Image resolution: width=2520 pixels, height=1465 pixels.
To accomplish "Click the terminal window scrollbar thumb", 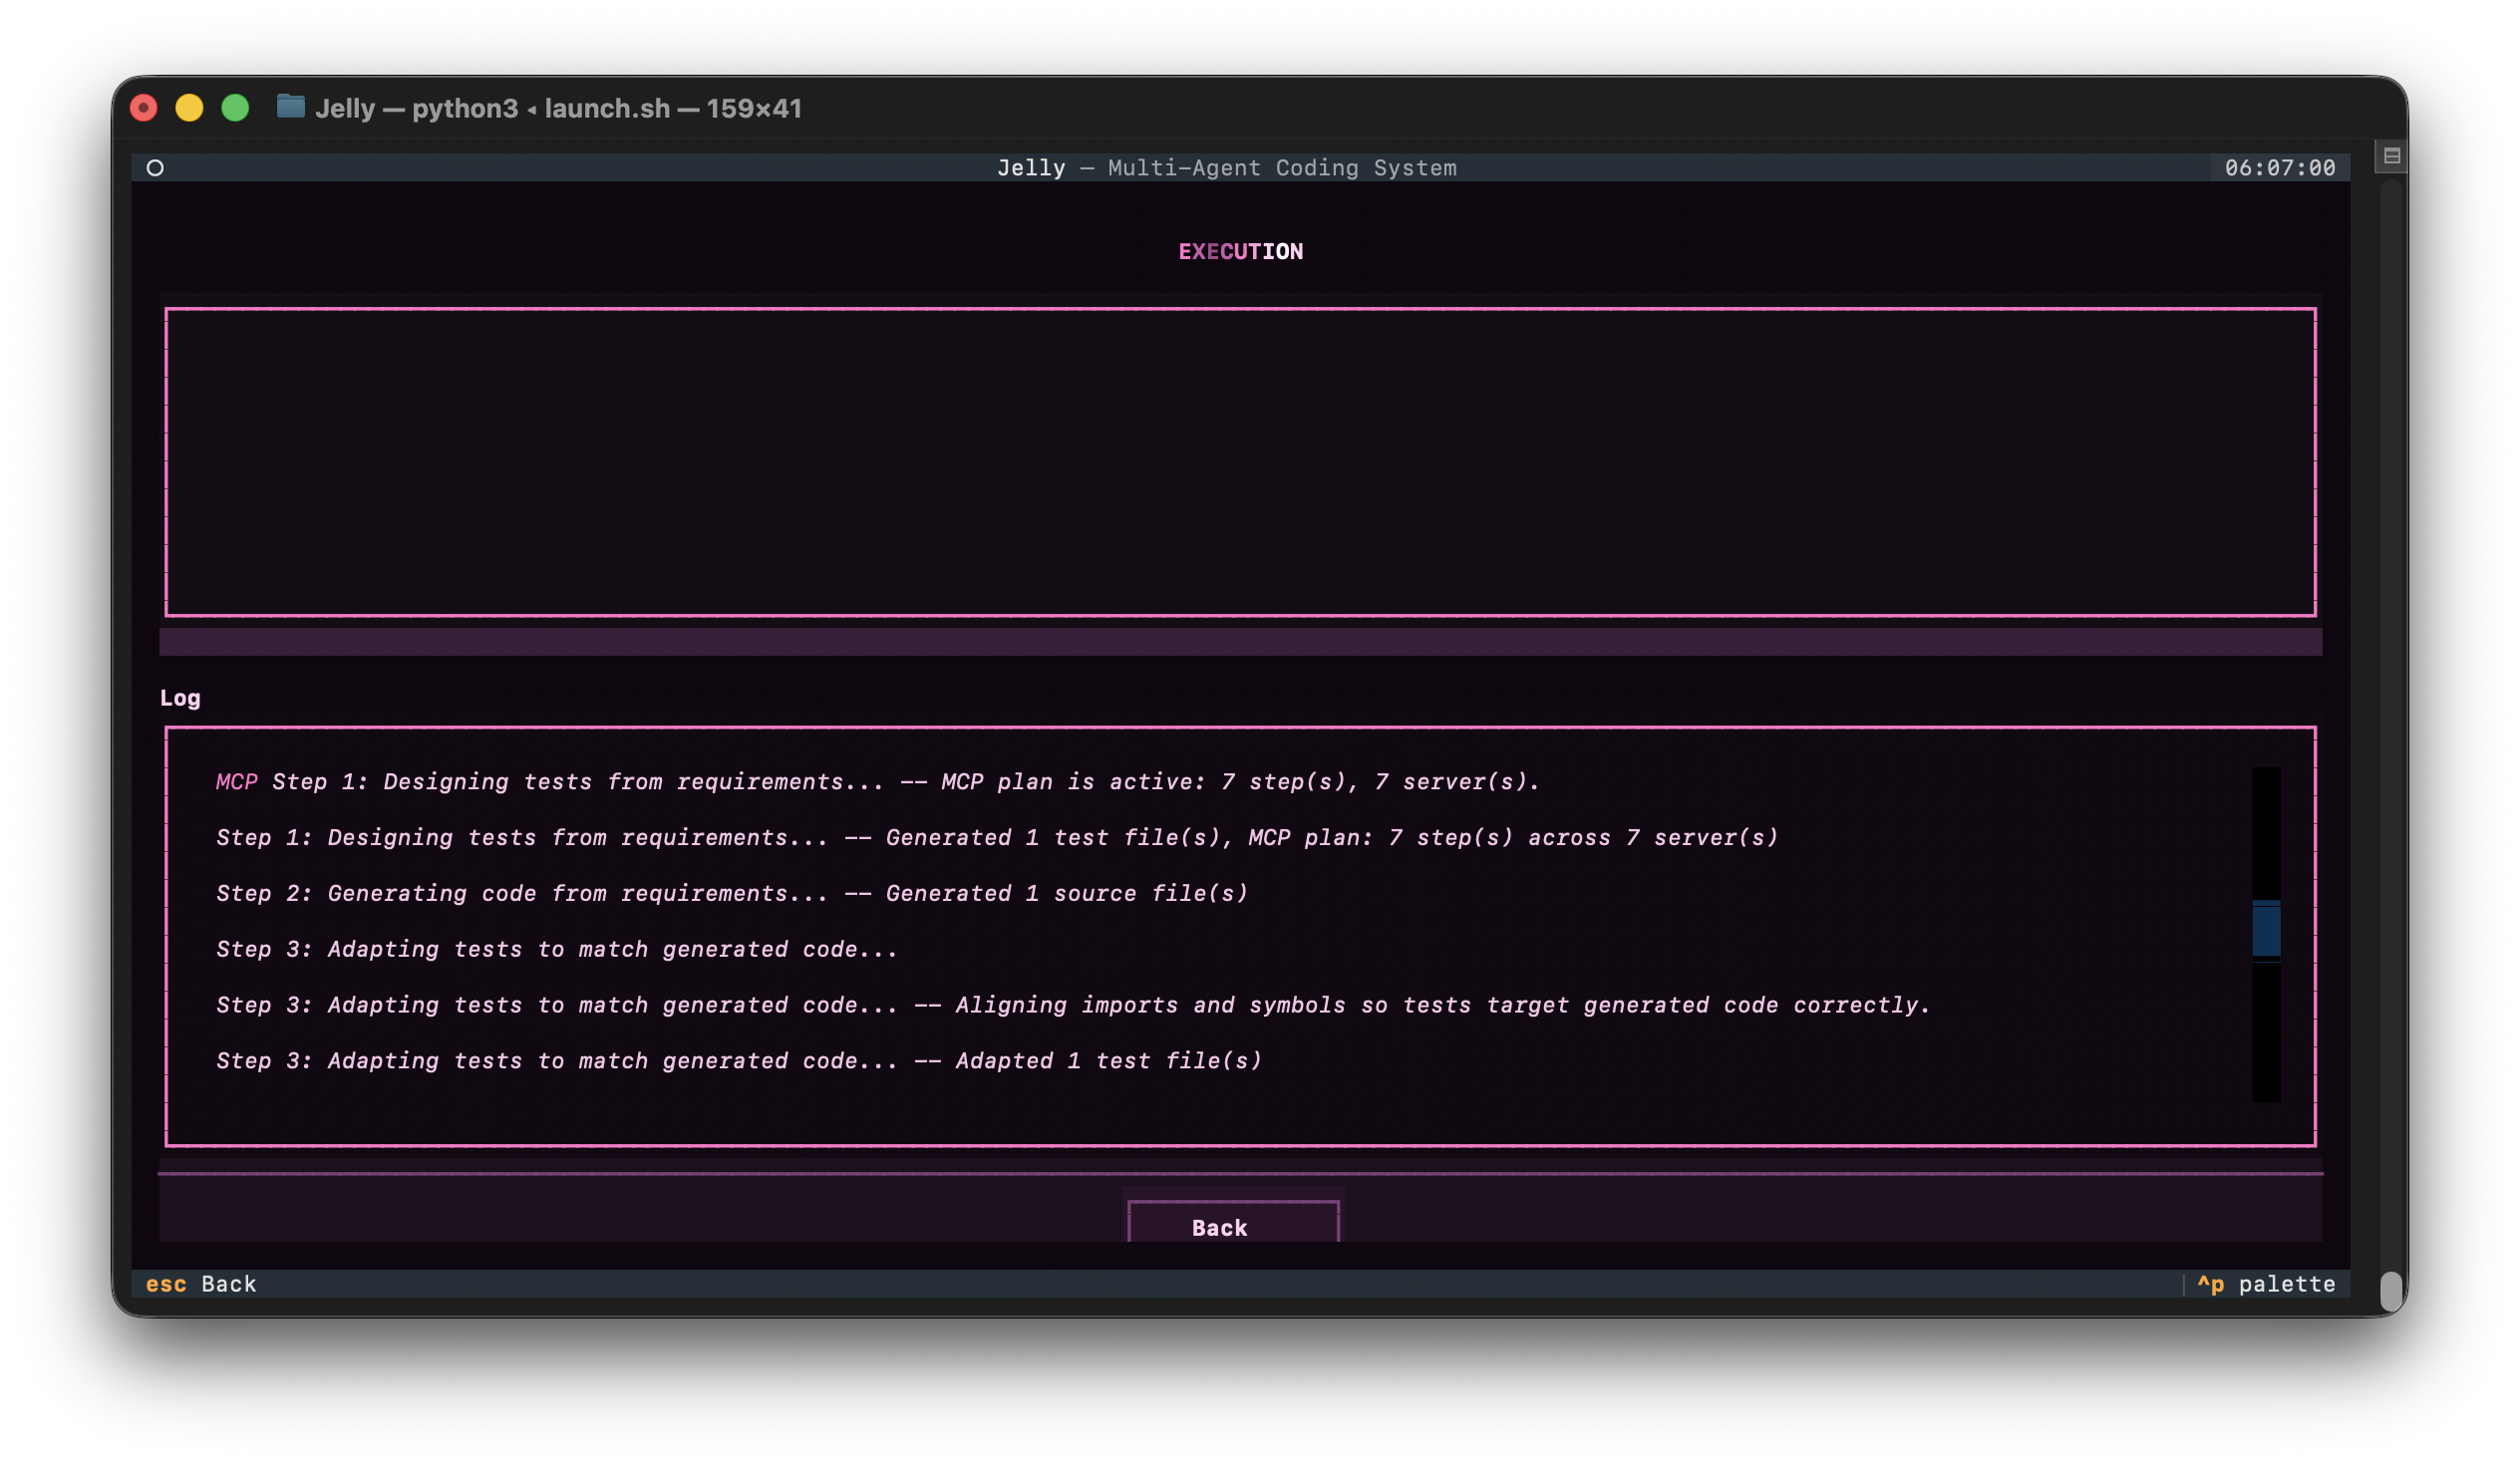I will point(2390,1291).
